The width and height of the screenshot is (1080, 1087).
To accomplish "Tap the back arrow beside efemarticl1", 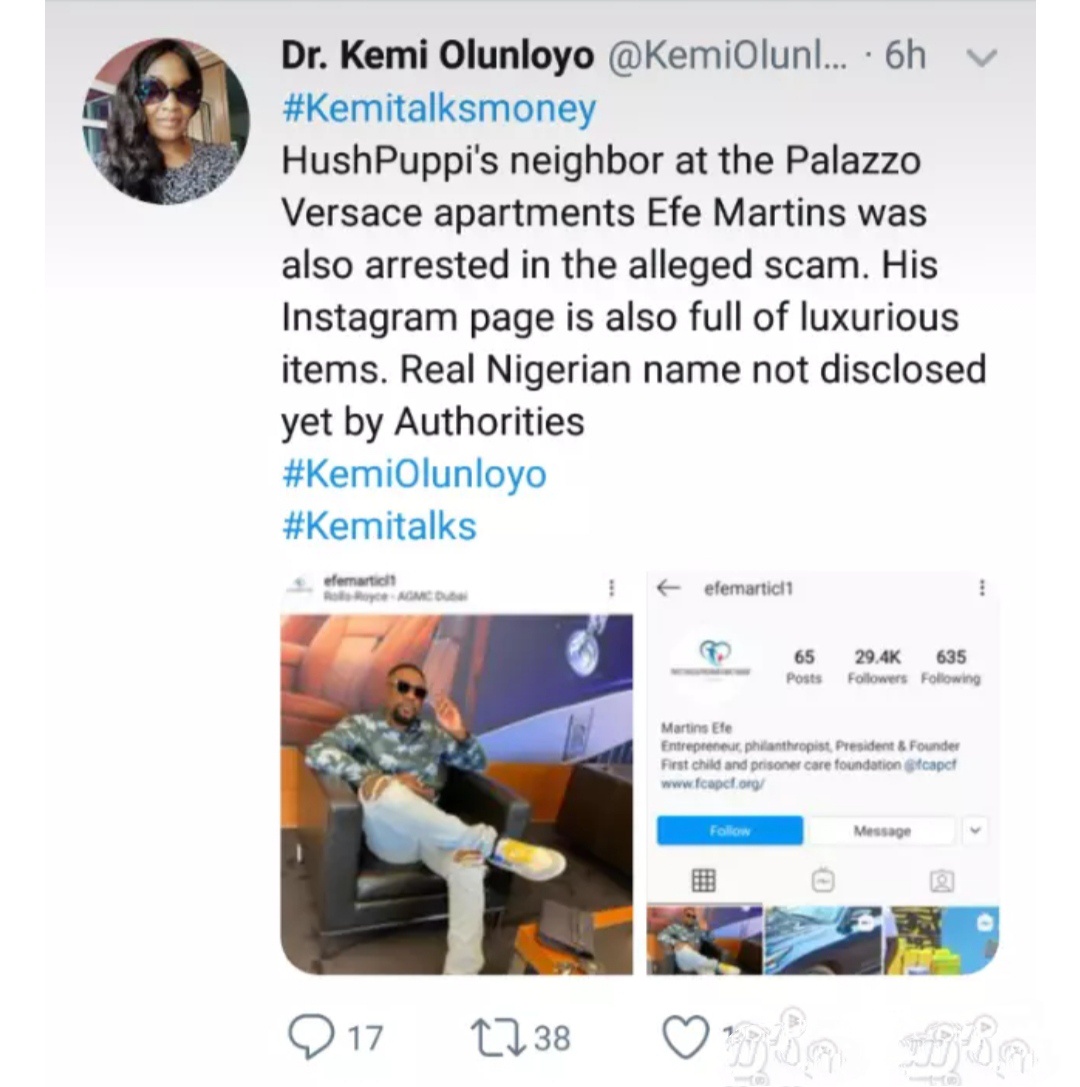I will 668,589.
